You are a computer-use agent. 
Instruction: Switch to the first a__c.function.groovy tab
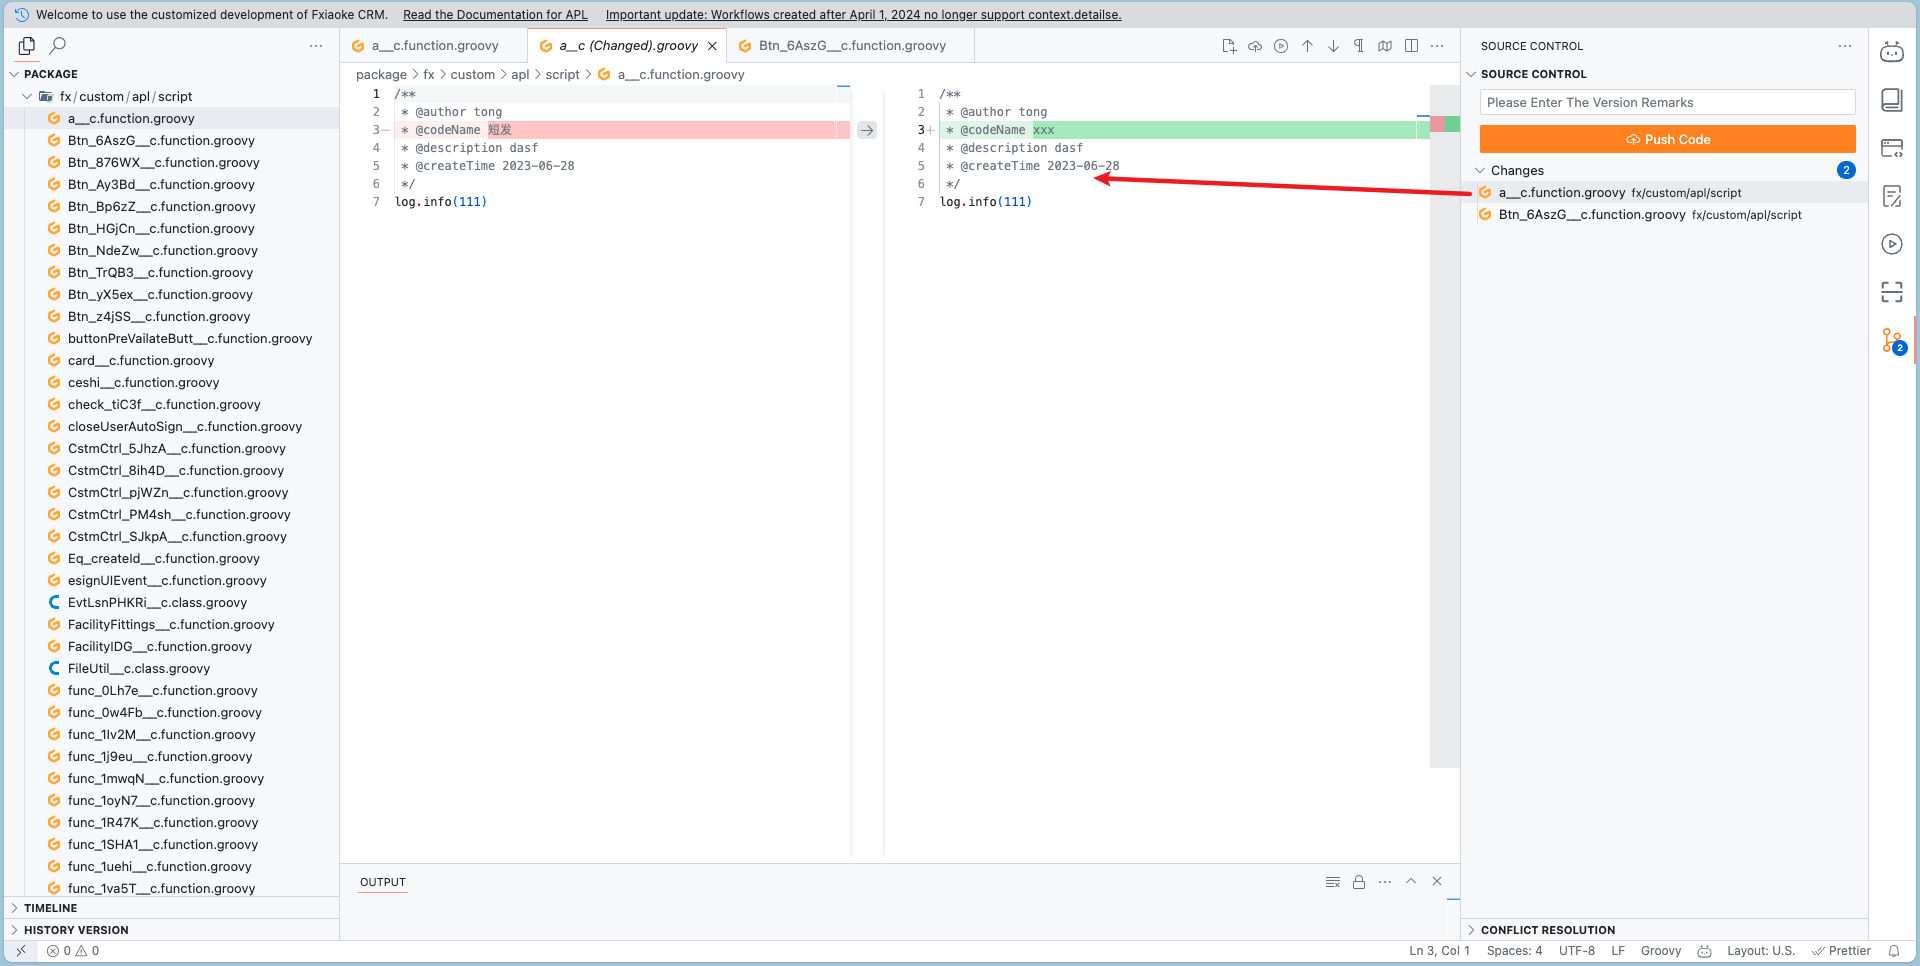point(434,46)
